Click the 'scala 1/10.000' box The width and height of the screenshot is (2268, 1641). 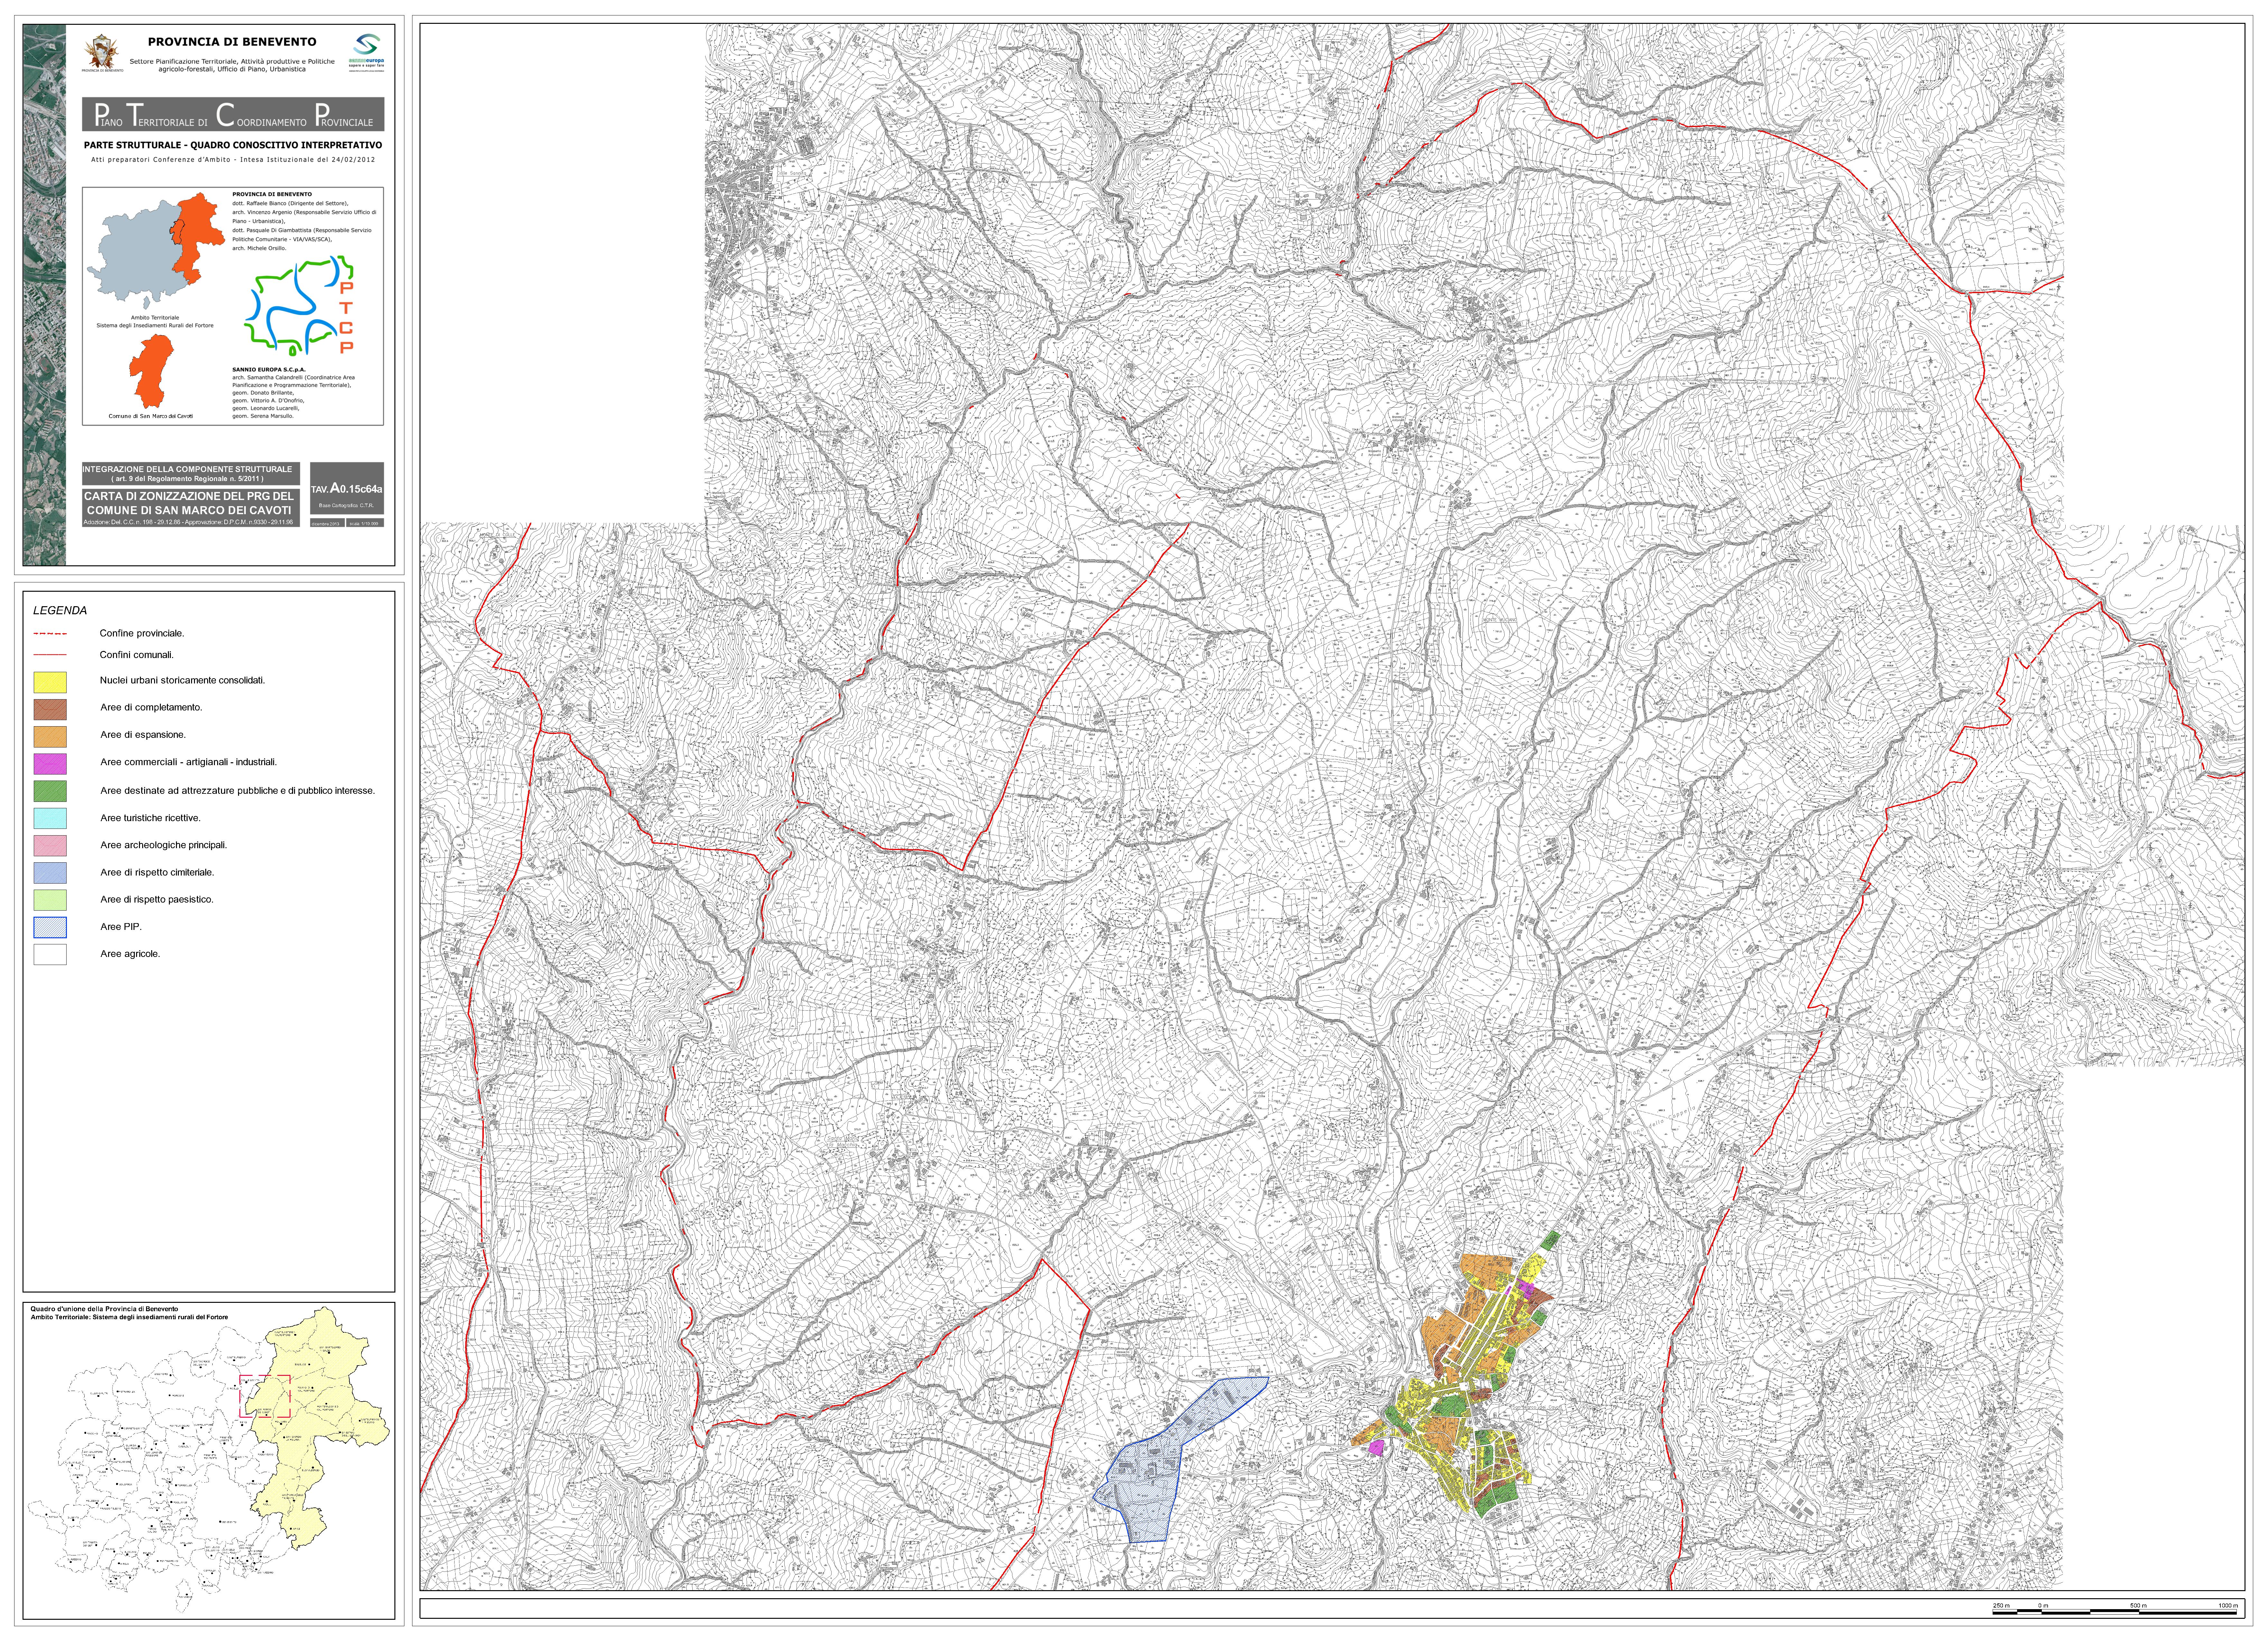[x=365, y=523]
